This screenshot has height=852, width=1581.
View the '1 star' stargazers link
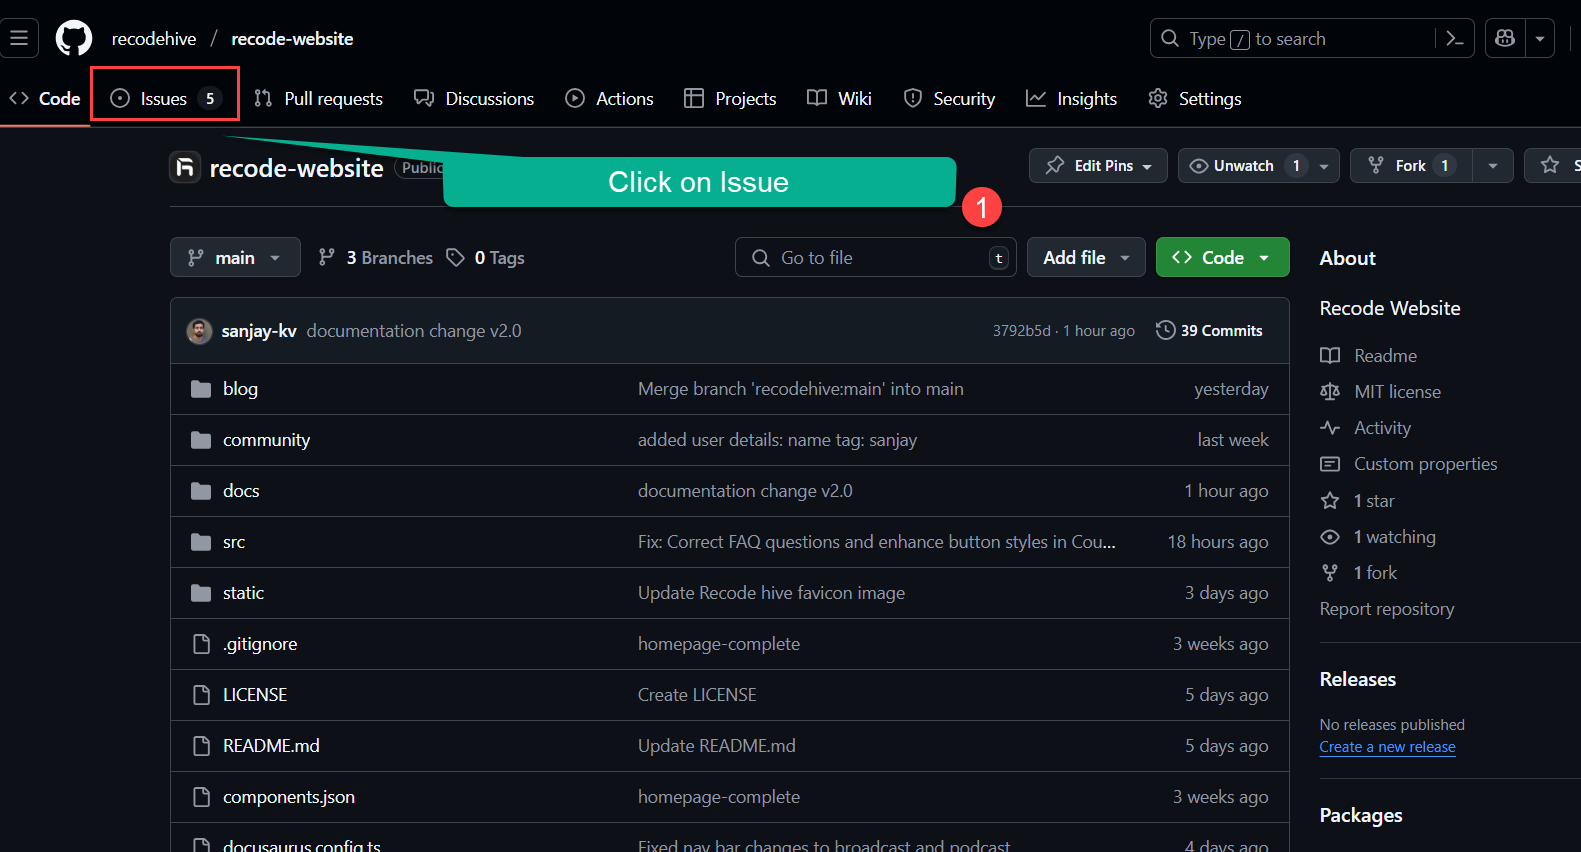pyautogui.click(x=1357, y=501)
